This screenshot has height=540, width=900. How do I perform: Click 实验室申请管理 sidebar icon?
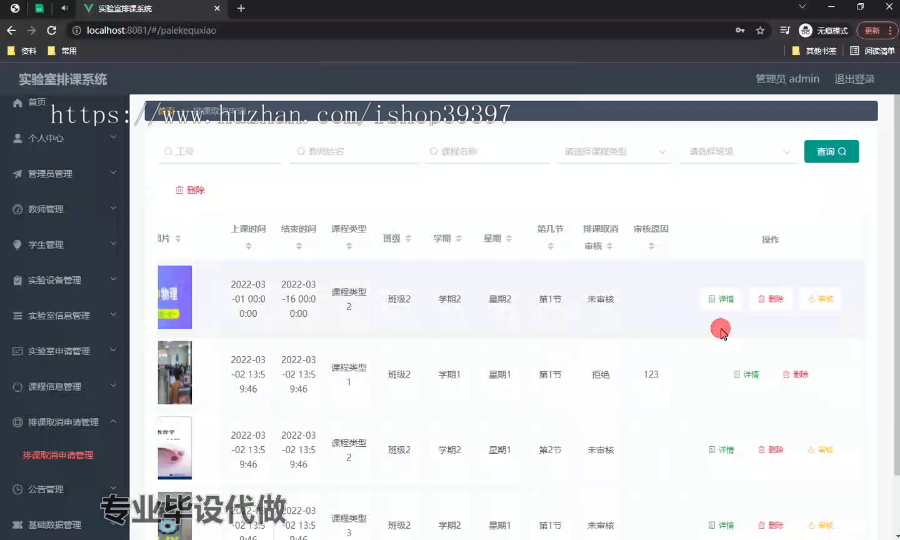(17, 351)
